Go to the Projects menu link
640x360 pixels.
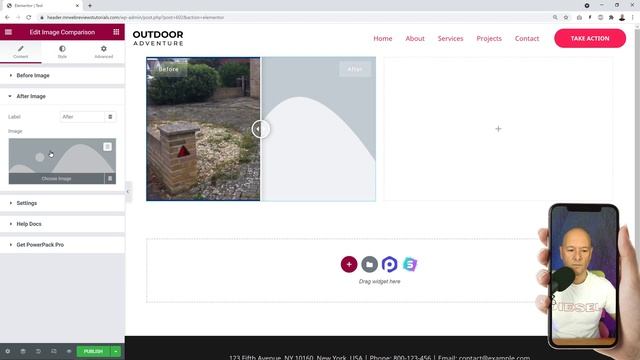(489, 38)
